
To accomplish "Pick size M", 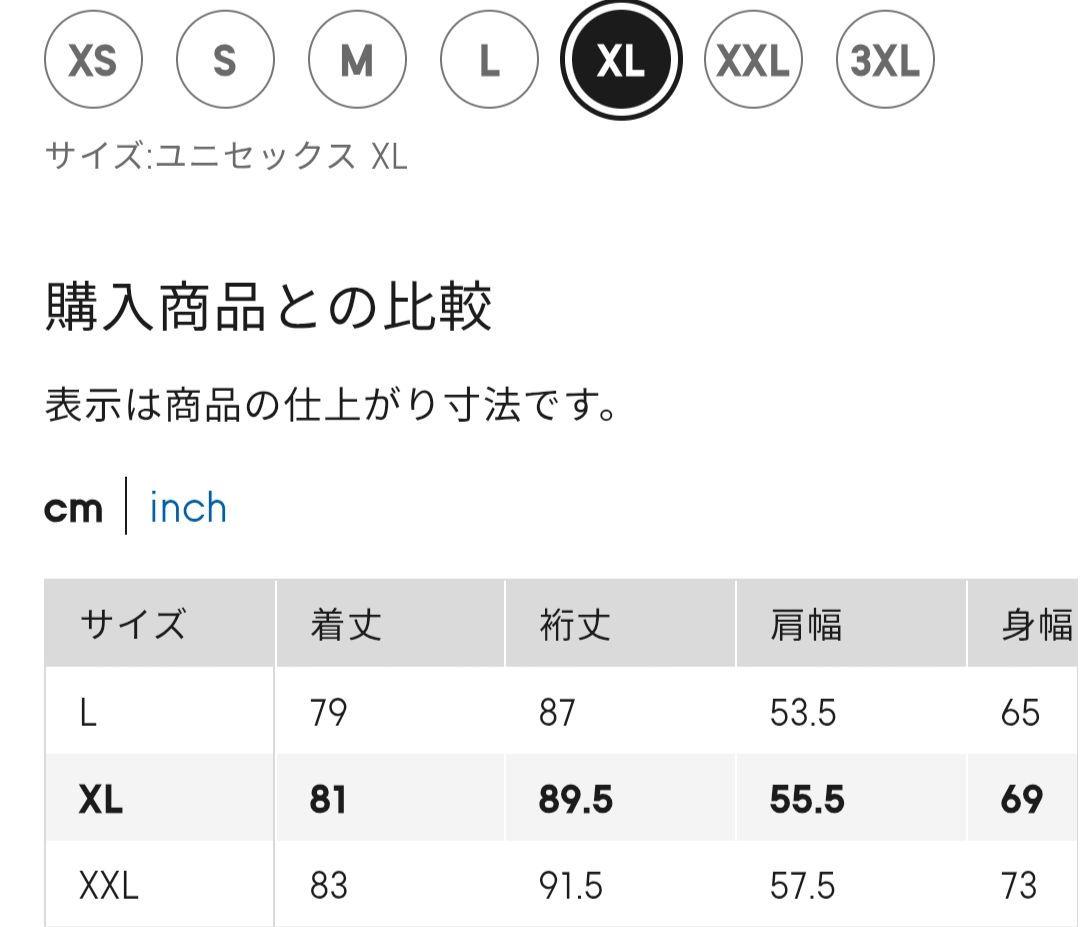I will point(357,61).
